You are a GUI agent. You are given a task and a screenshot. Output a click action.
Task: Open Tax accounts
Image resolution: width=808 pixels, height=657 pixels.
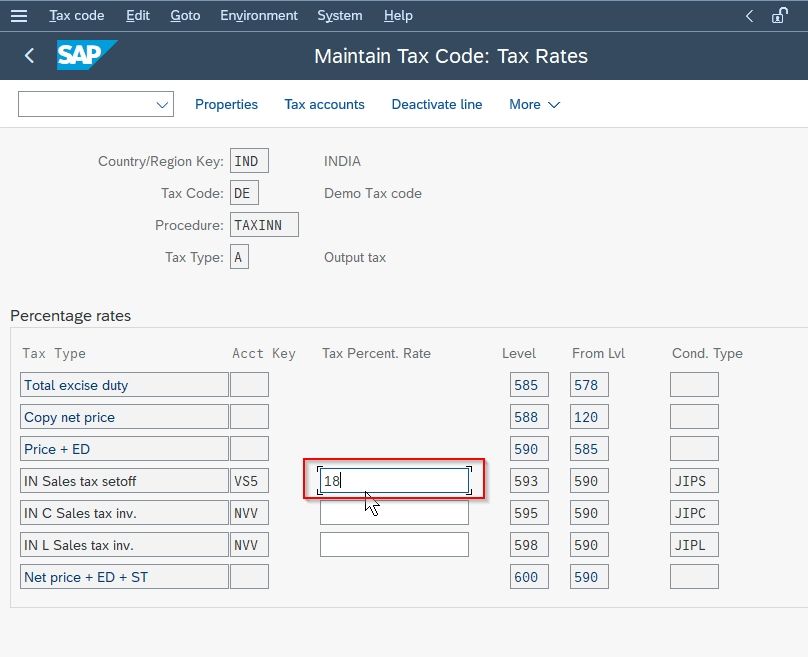[x=324, y=105]
